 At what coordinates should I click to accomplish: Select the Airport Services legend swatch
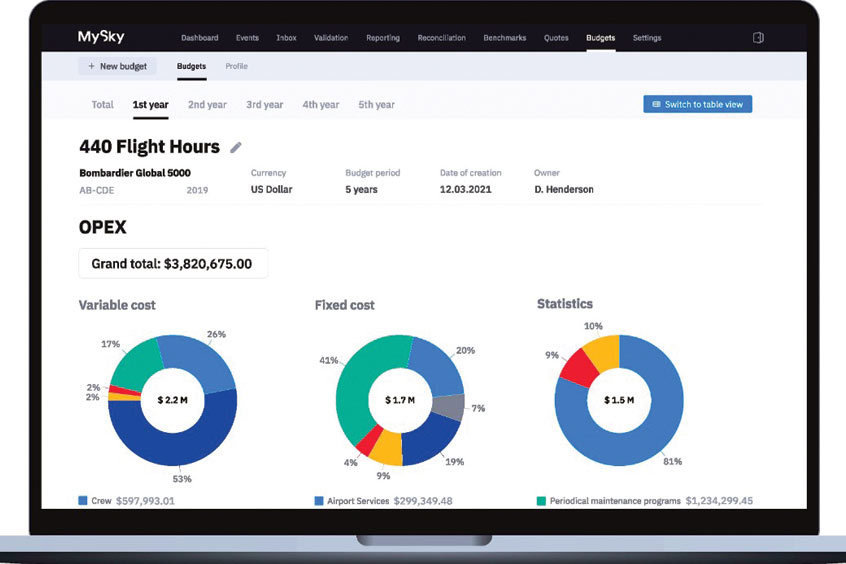[x=319, y=500]
